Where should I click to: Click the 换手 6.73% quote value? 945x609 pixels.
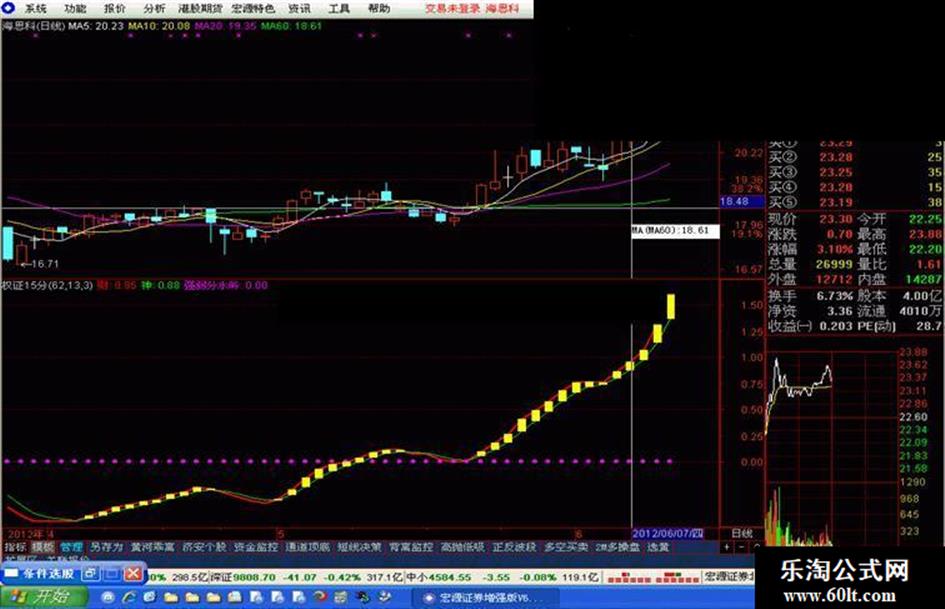[835, 296]
